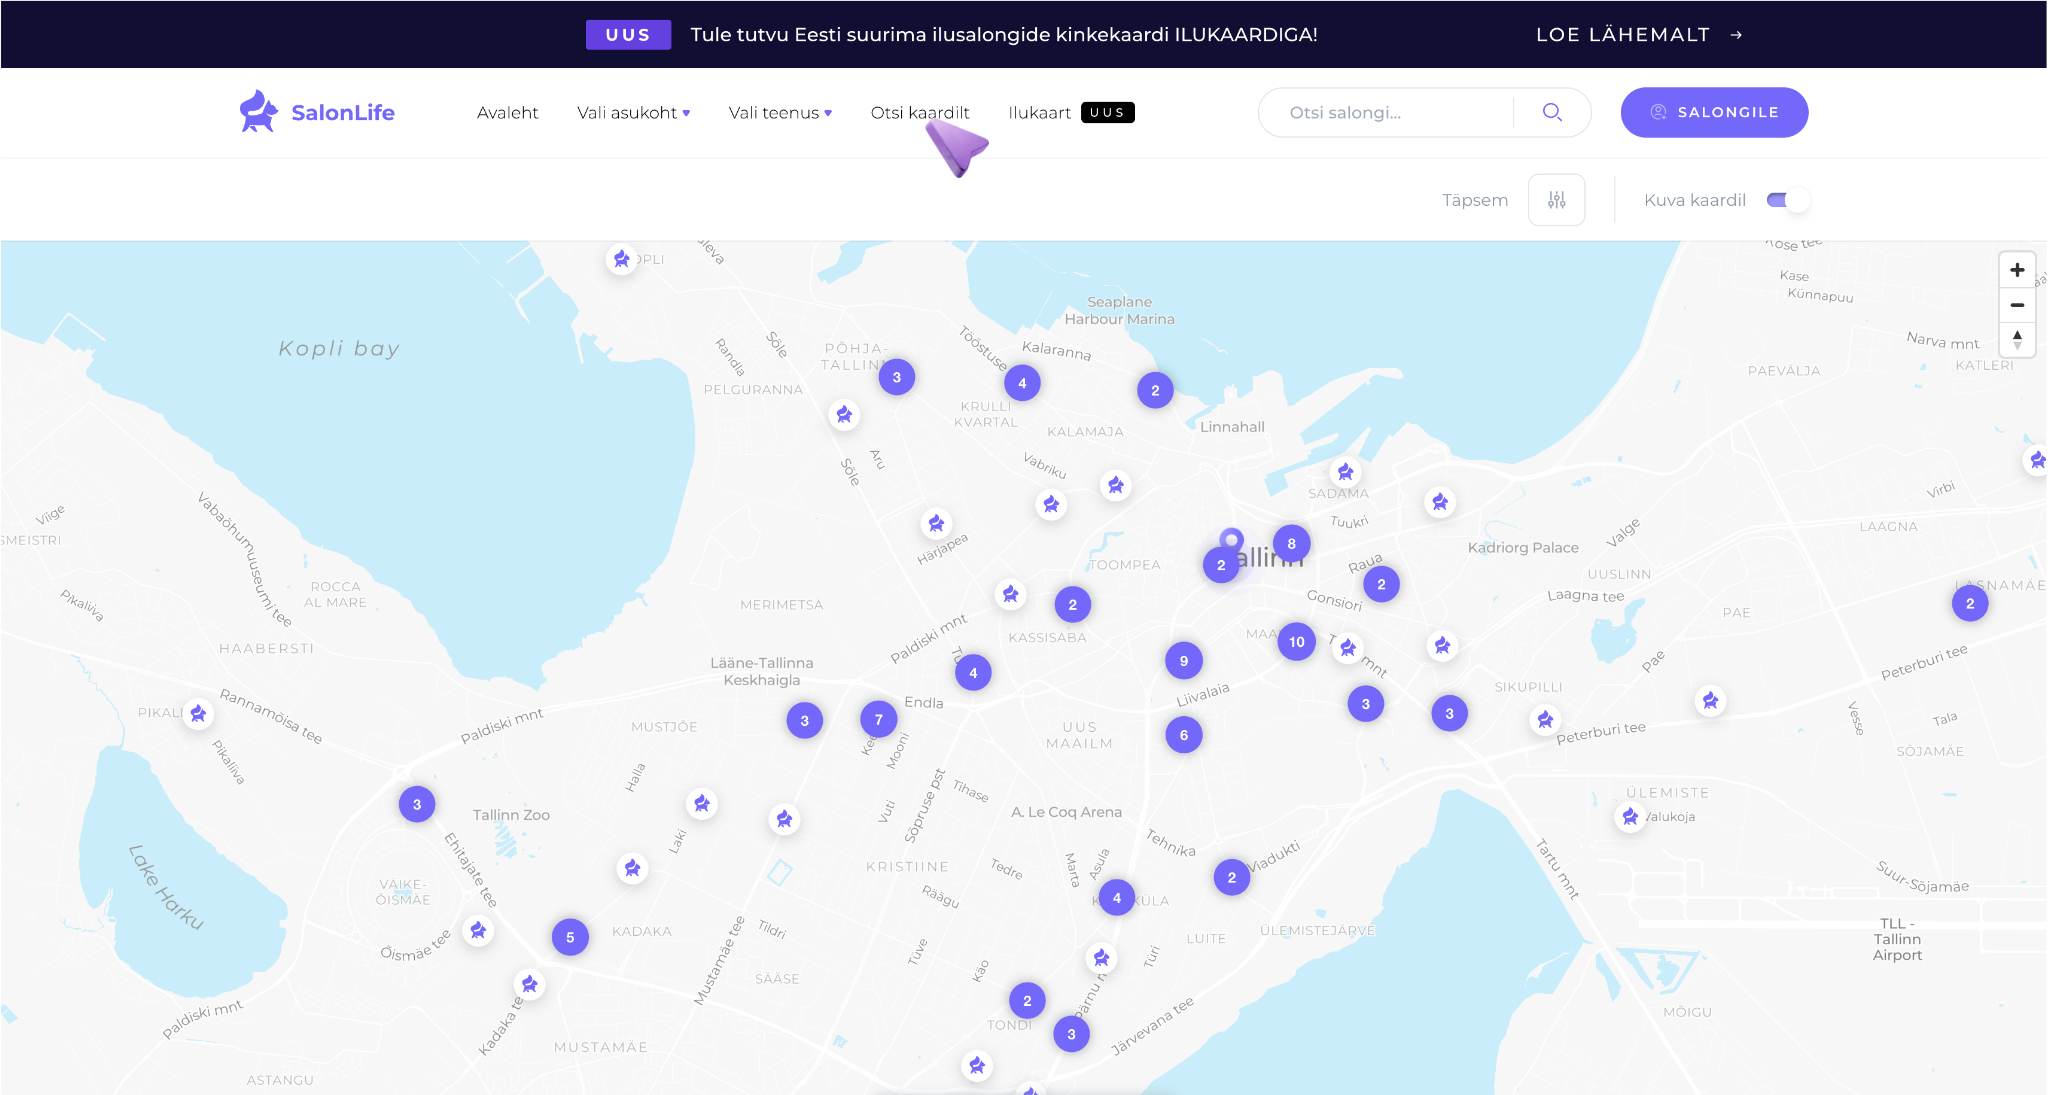Select Otsi kaardilt in navigation
Screen dimensions: 2048x1095
pos(920,113)
